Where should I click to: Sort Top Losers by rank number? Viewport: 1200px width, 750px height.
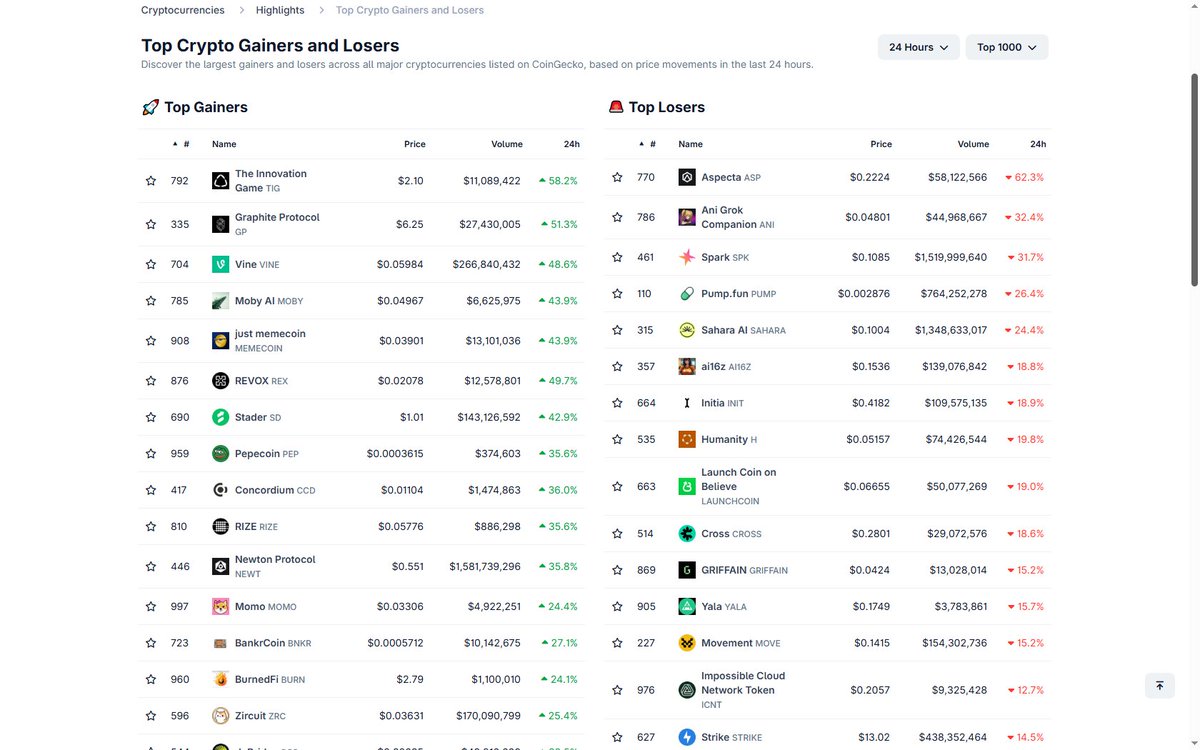(647, 144)
